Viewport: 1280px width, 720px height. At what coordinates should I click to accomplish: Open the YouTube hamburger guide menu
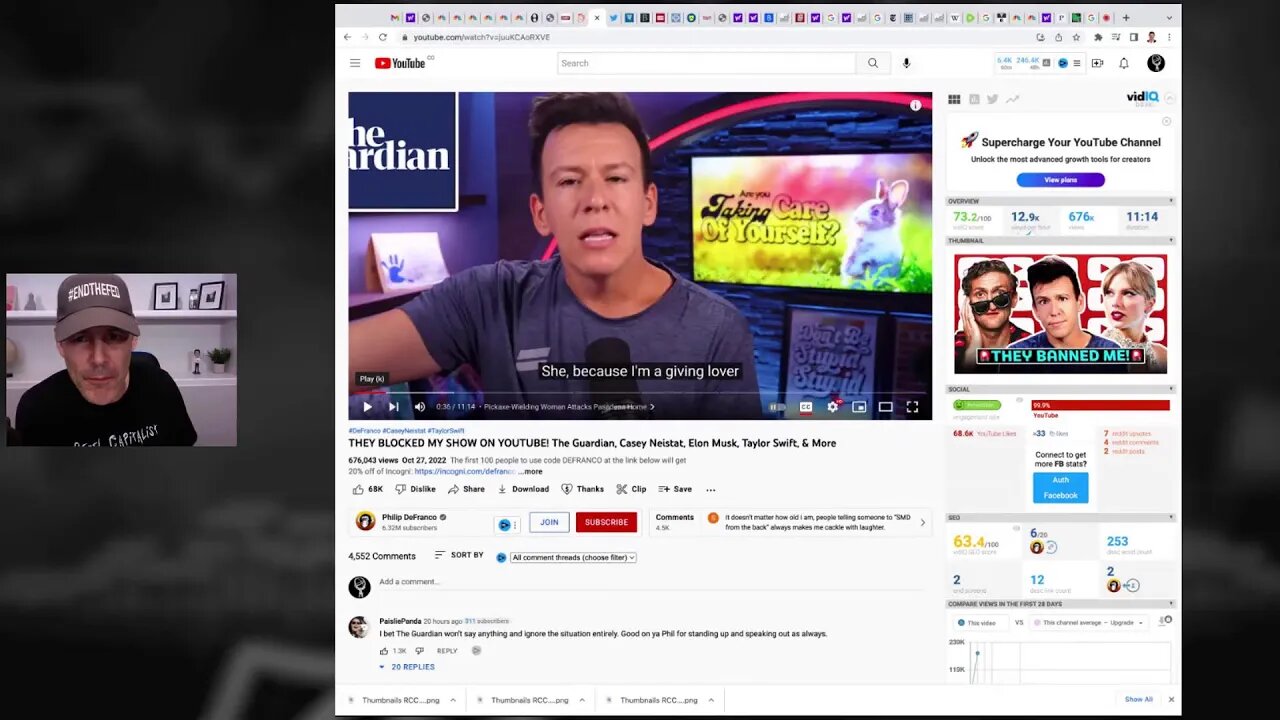point(355,63)
